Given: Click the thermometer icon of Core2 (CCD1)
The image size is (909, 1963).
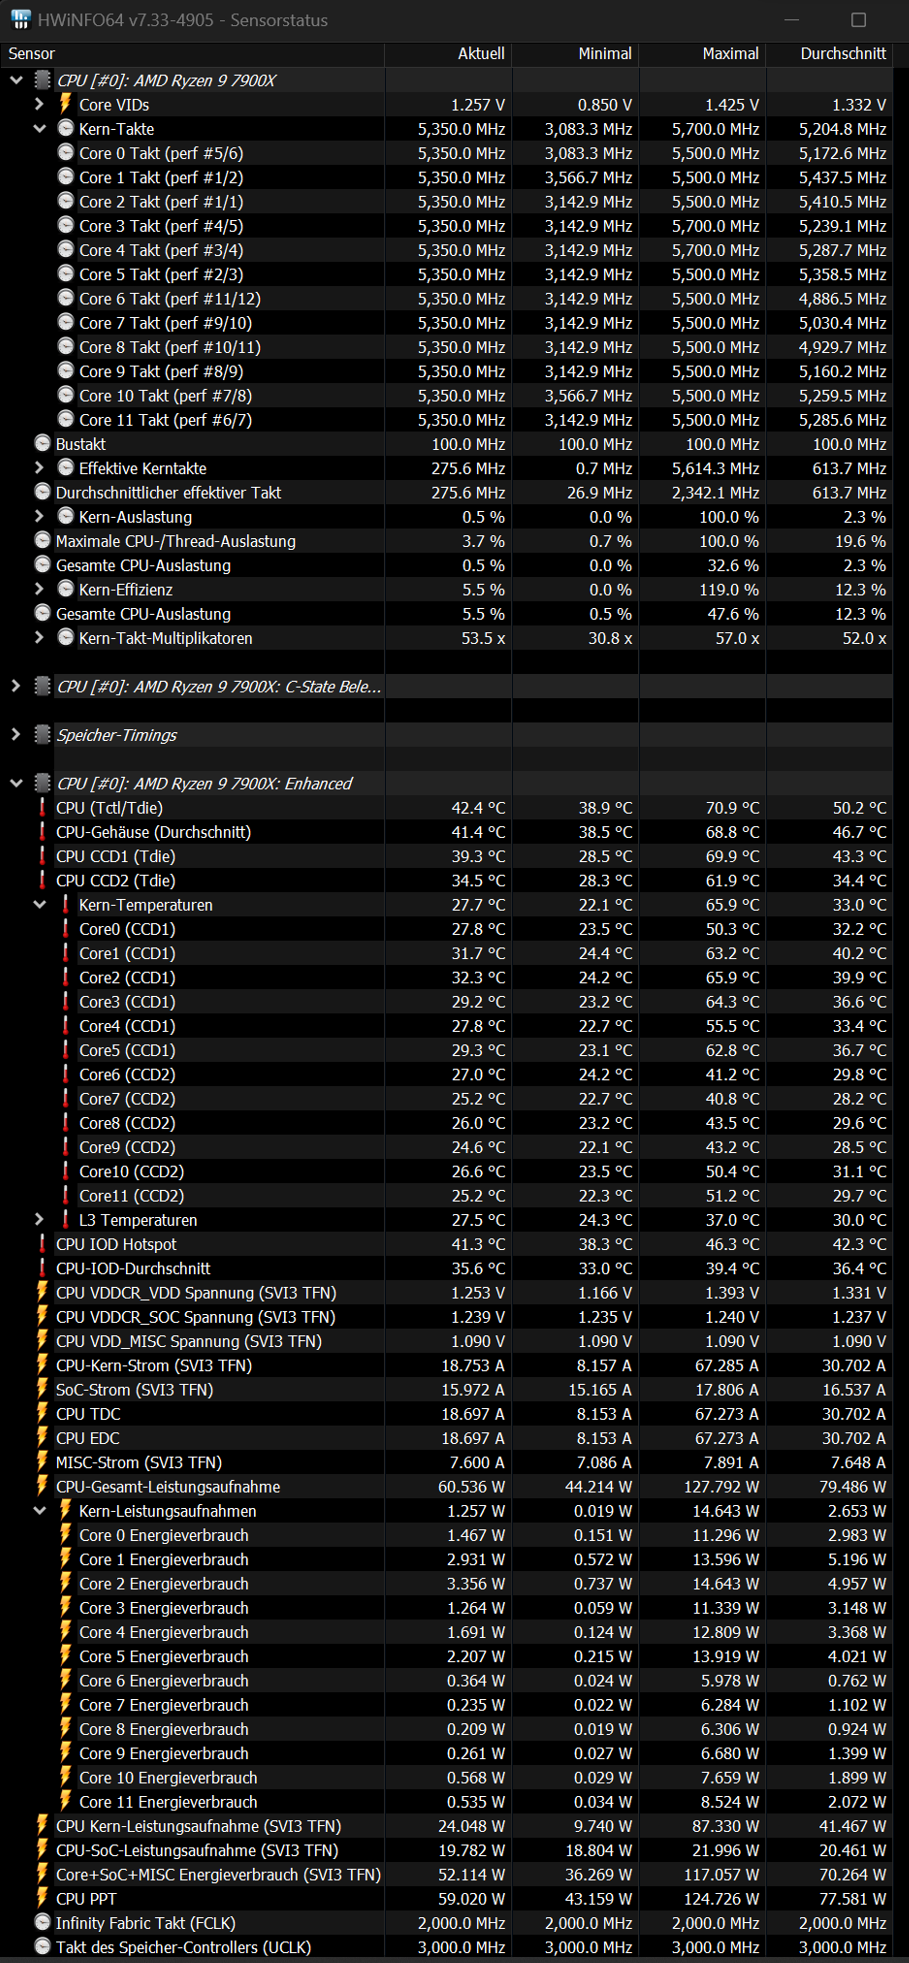Looking at the screenshot, I should point(66,977).
